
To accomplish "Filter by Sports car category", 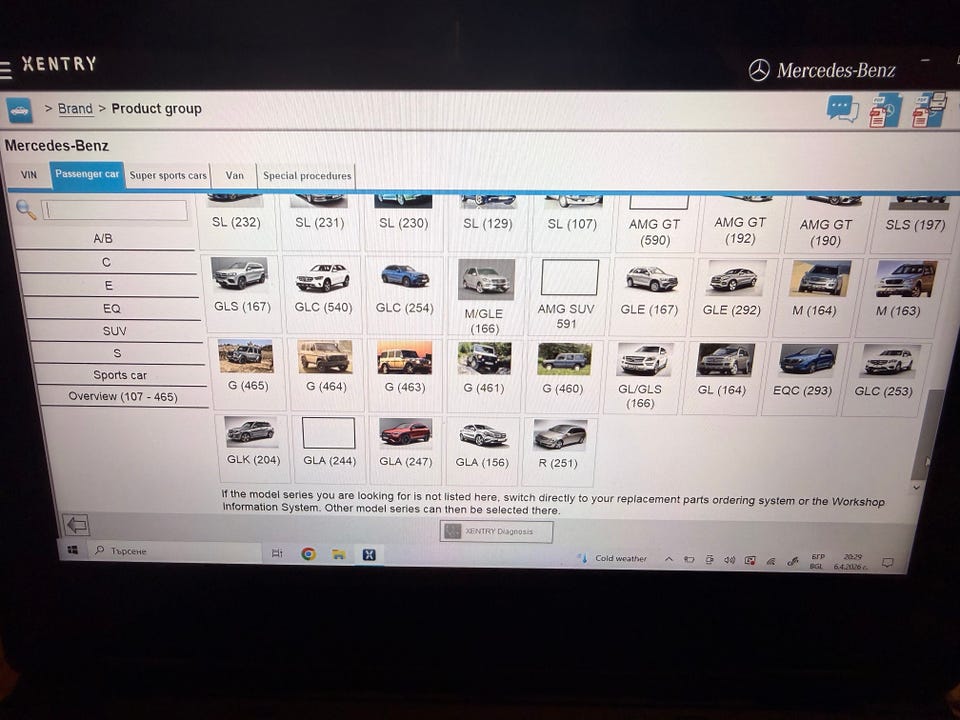I will click(120, 375).
